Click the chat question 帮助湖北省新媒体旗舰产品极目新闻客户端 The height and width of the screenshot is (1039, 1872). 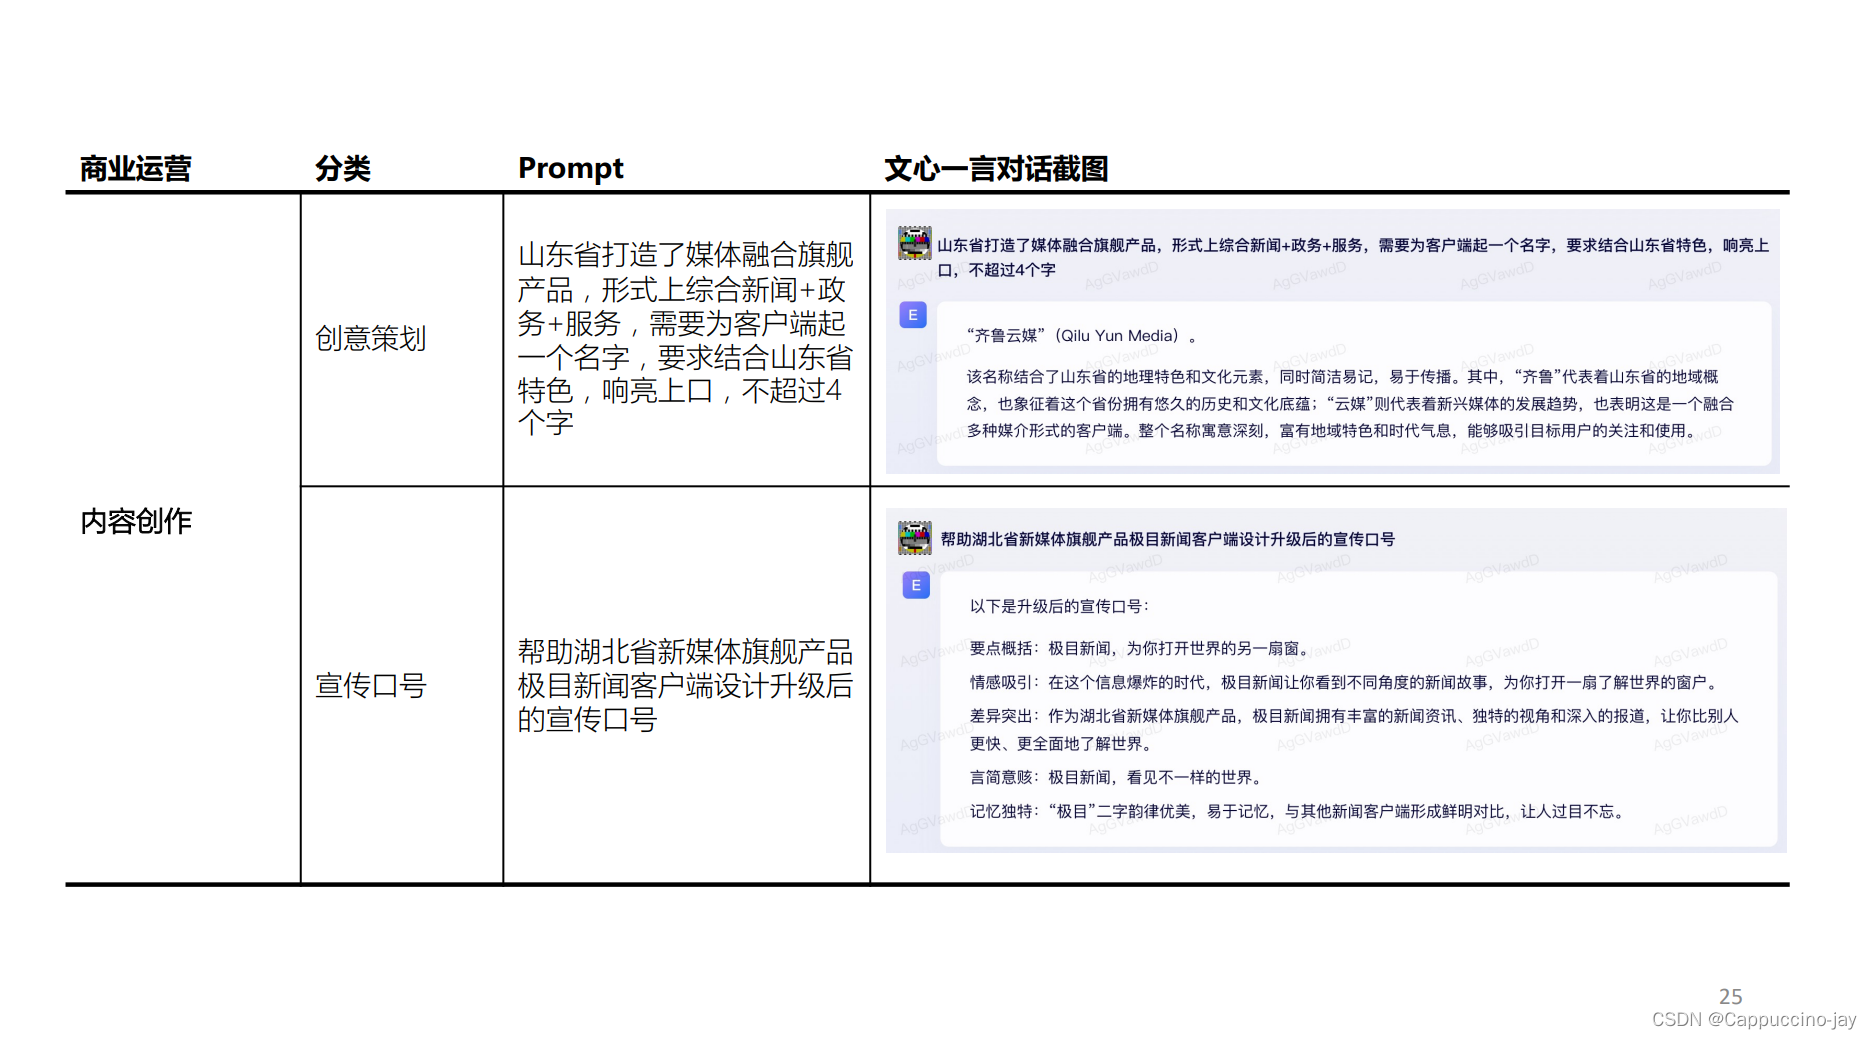[1167, 539]
